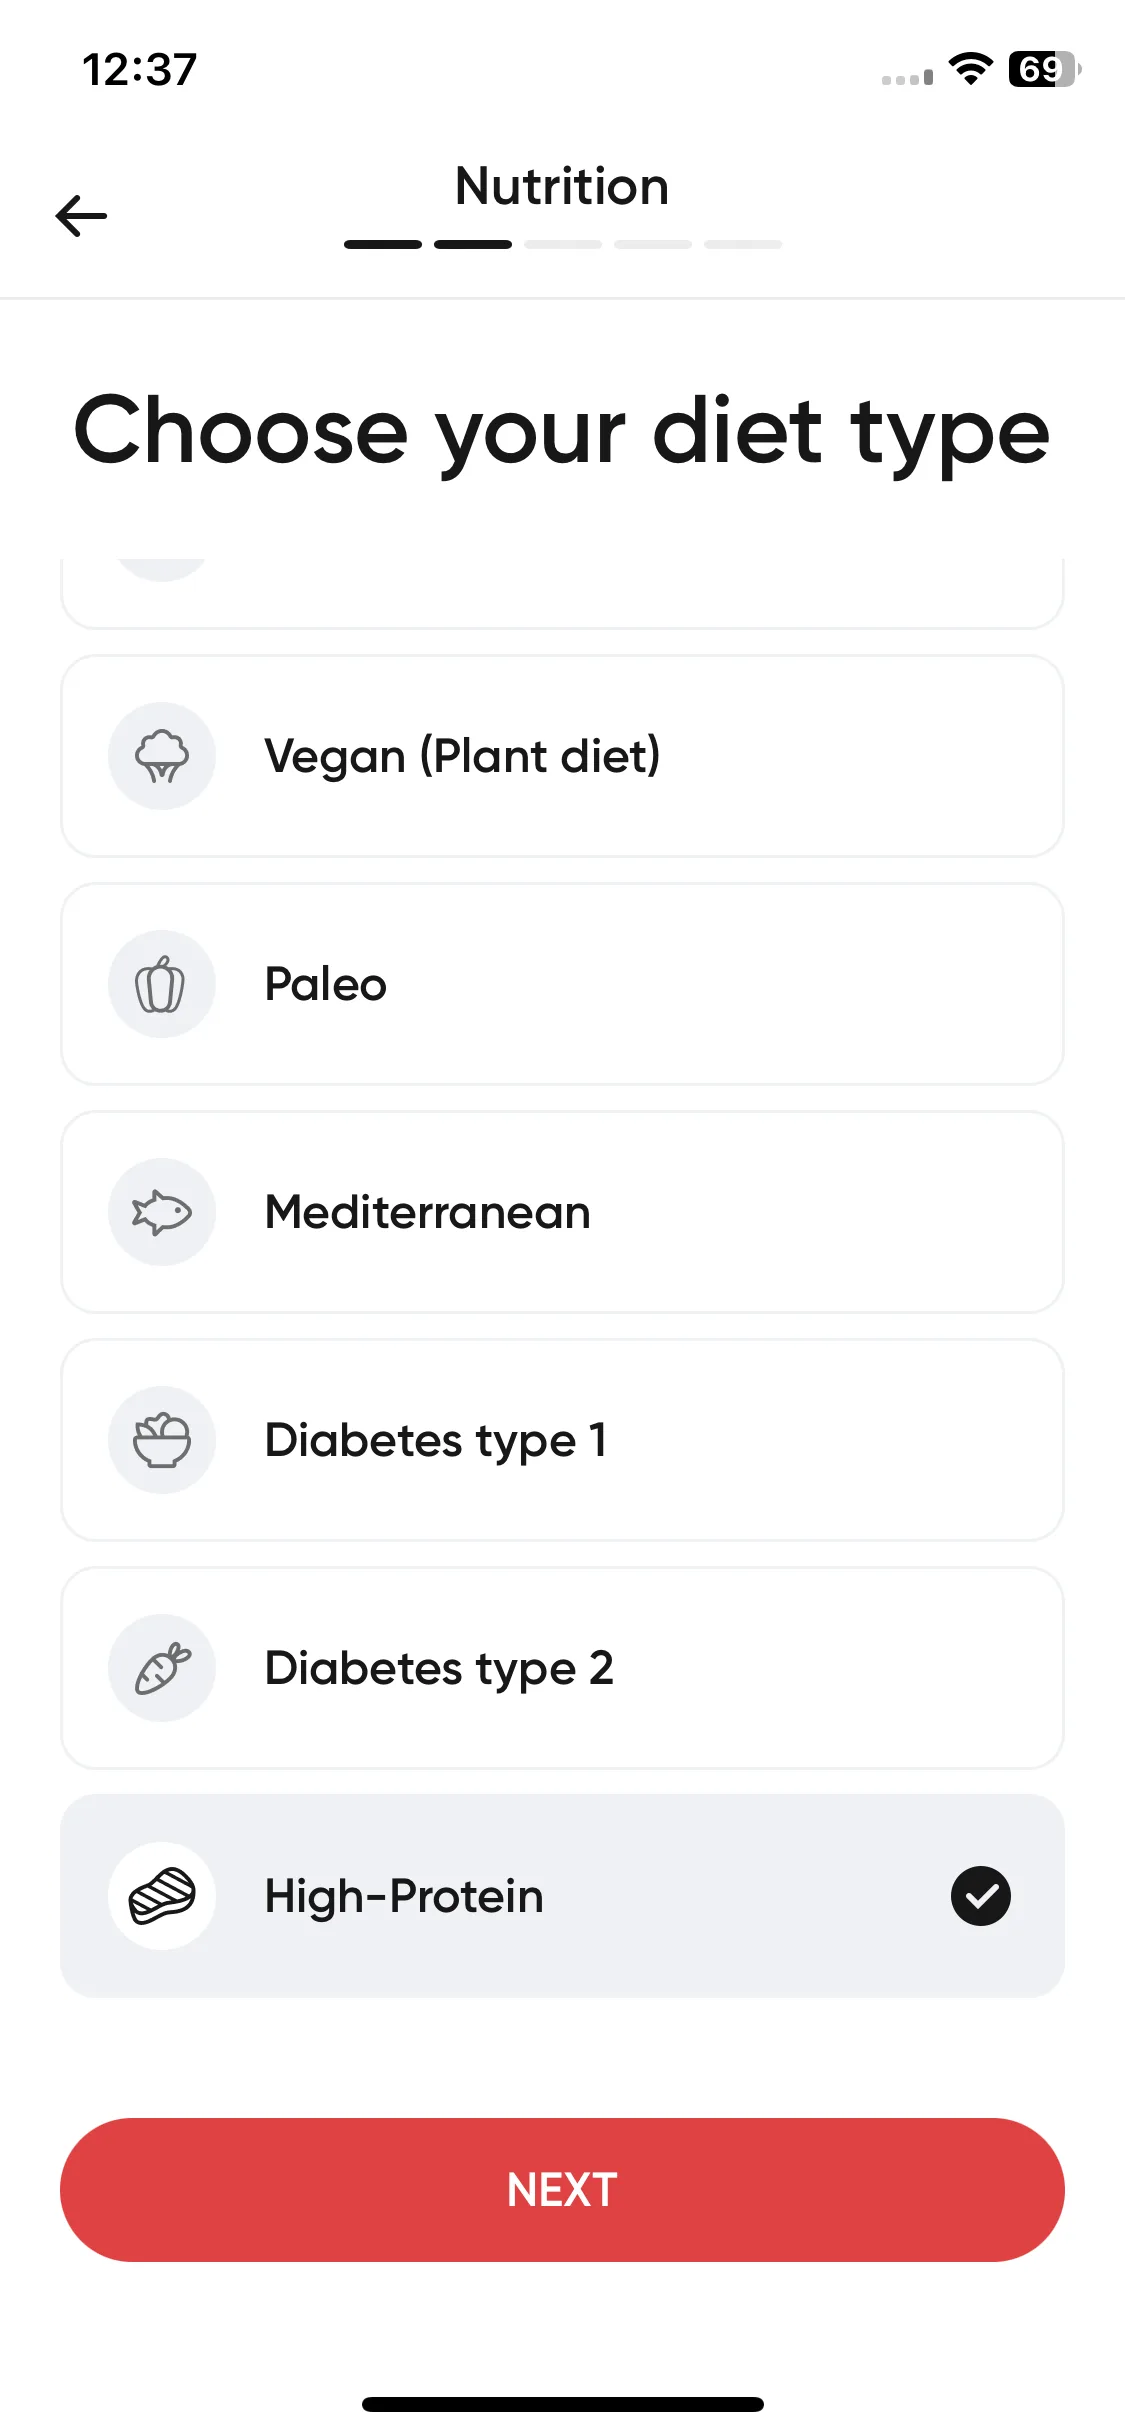Tap the carrot icon for Diabetes type 2

point(162,1668)
